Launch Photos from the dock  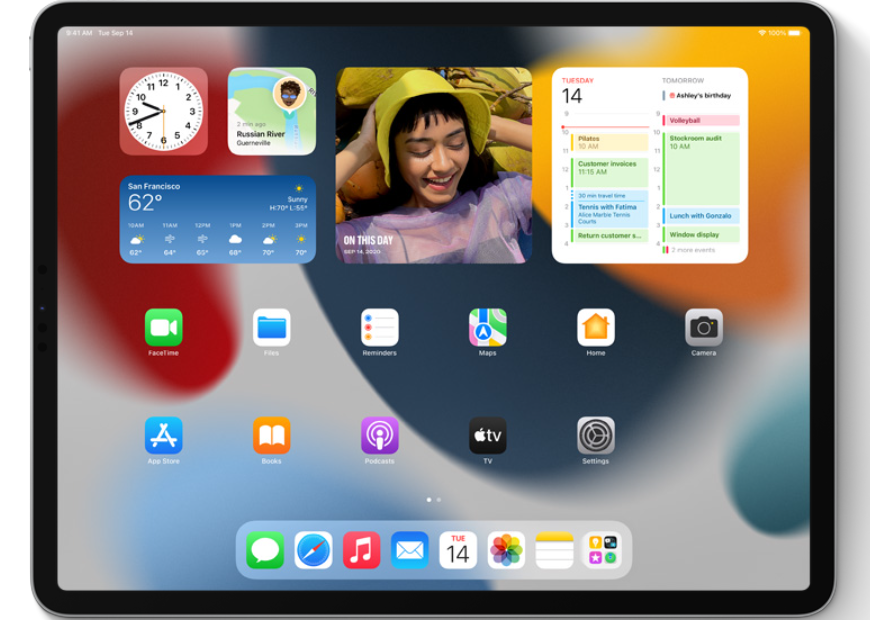click(506, 550)
